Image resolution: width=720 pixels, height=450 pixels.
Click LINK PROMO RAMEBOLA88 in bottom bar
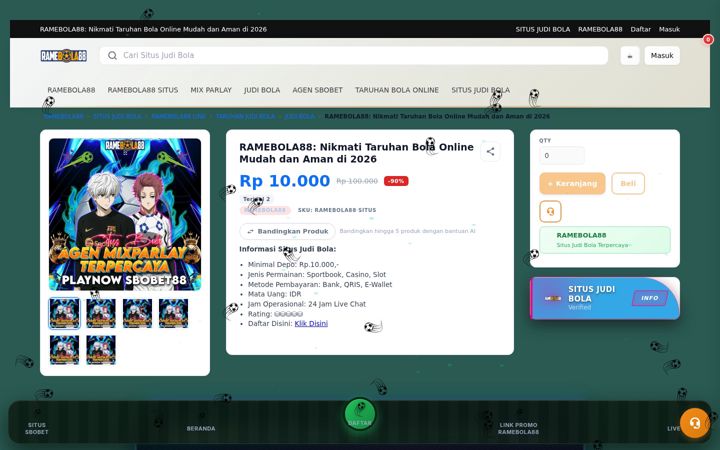pos(518,428)
